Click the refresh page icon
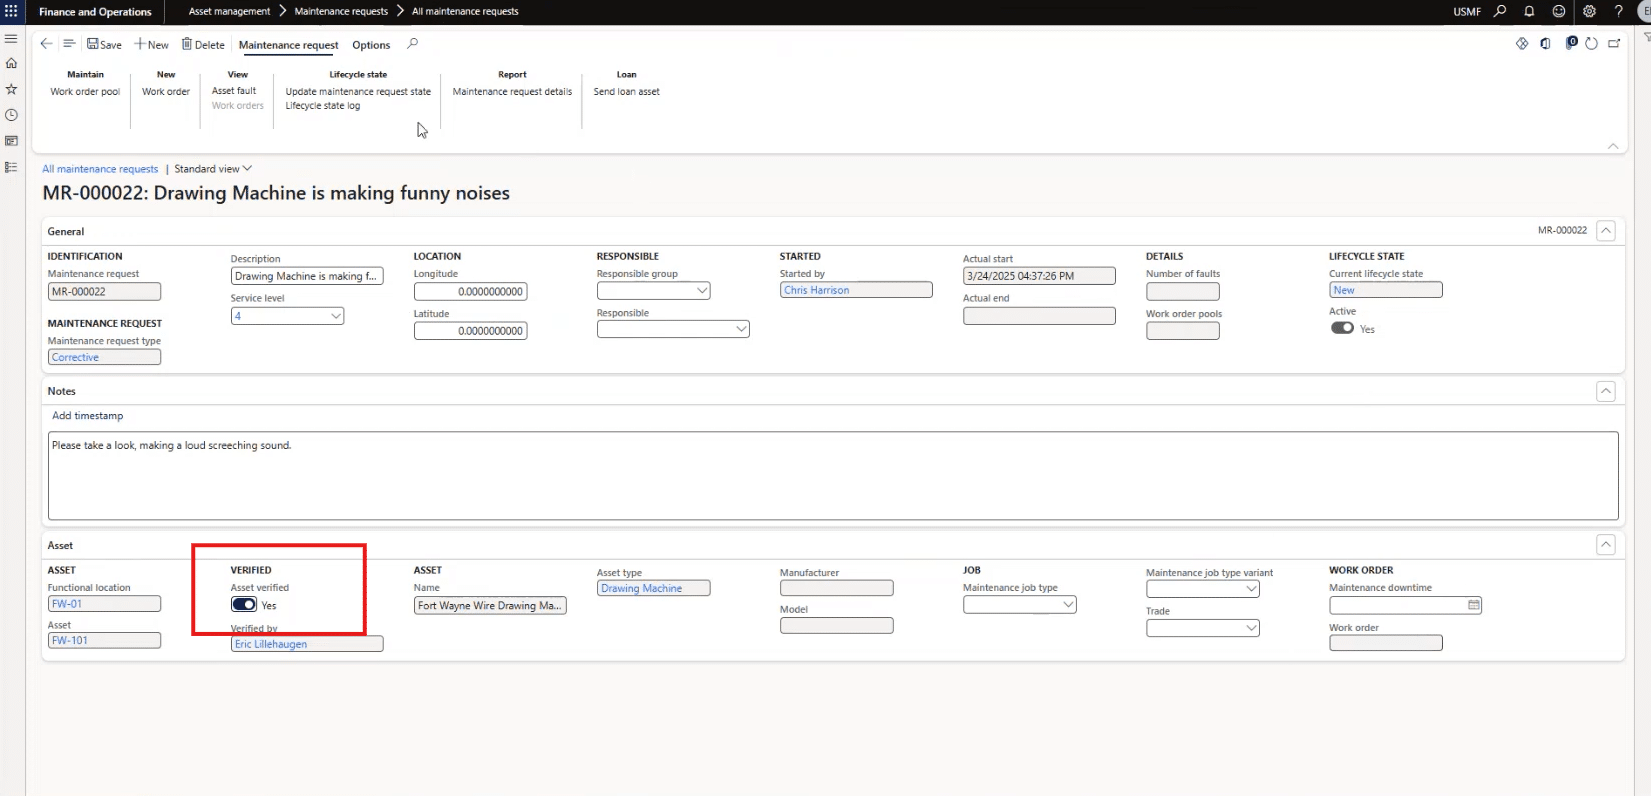This screenshot has width=1651, height=796. tap(1591, 44)
